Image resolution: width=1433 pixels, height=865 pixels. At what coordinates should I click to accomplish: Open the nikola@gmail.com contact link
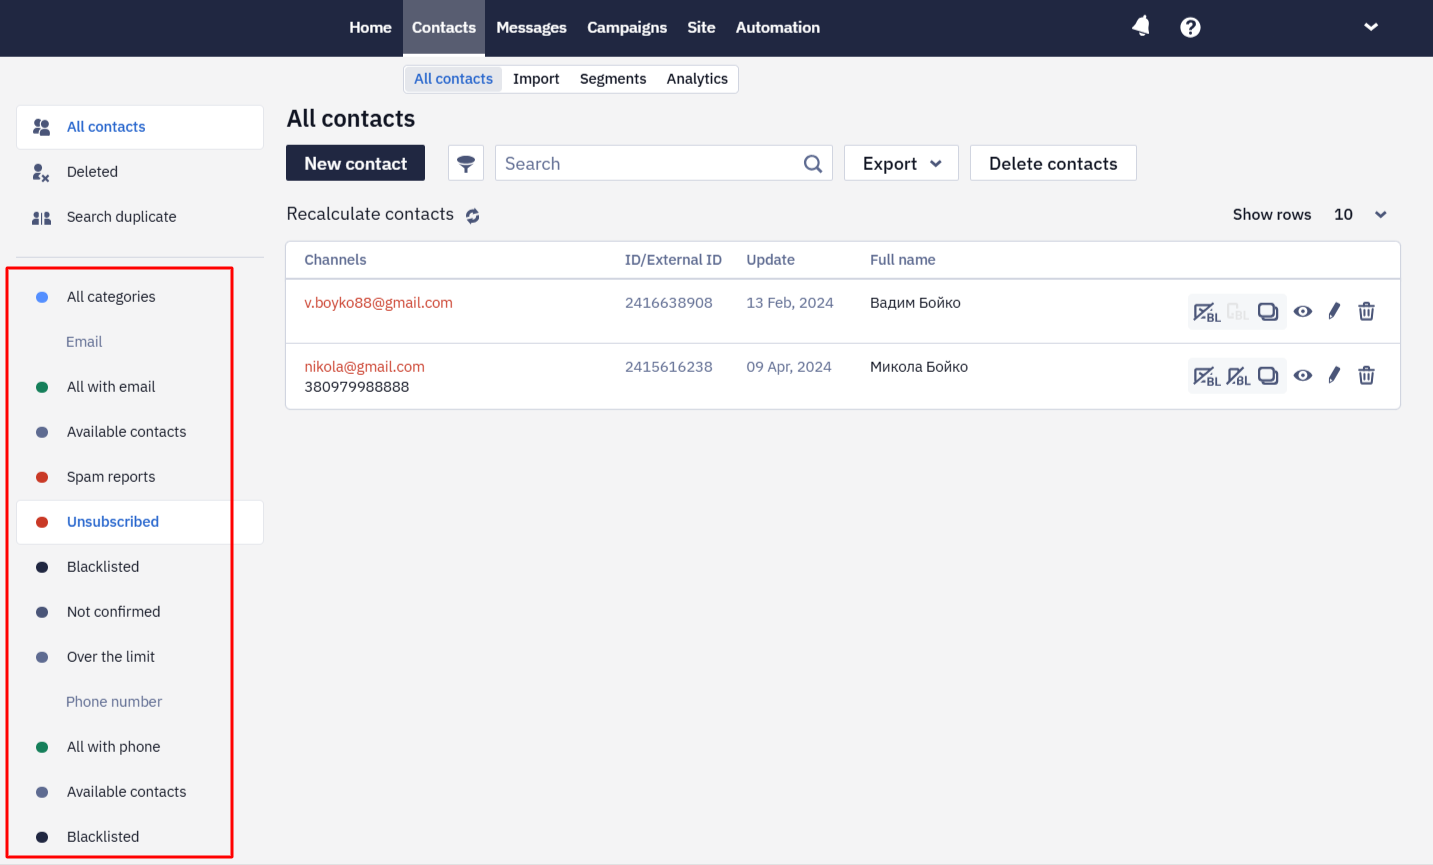point(364,367)
